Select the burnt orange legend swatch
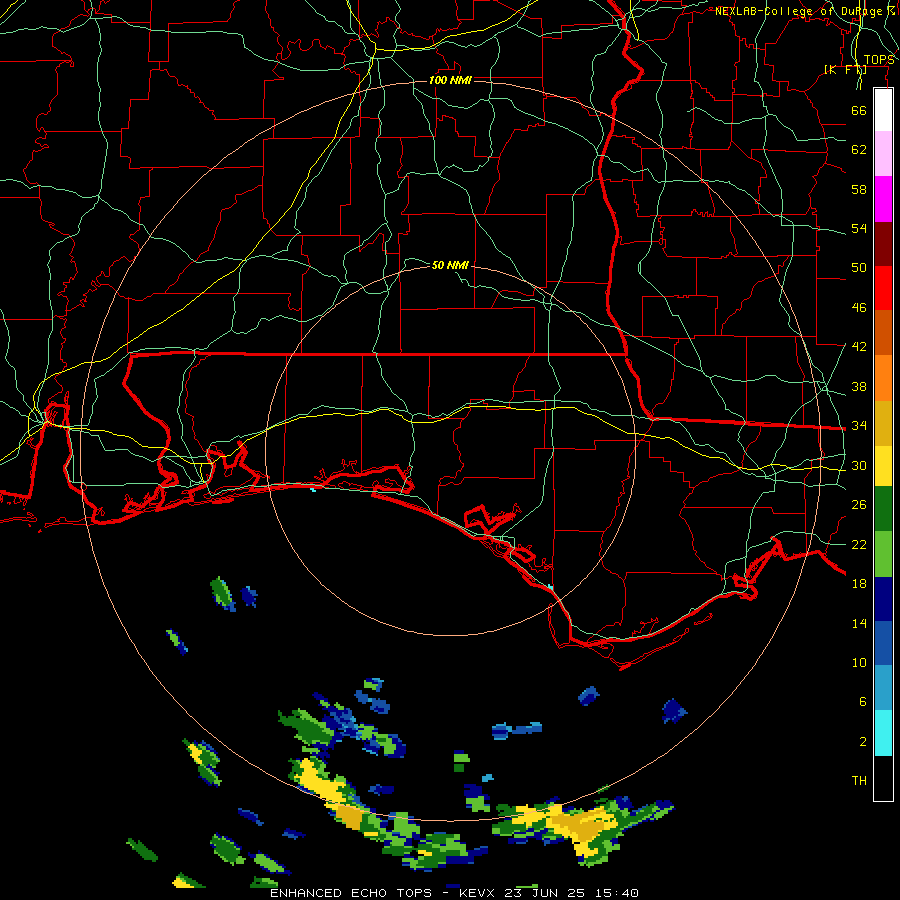 (x=883, y=332)
